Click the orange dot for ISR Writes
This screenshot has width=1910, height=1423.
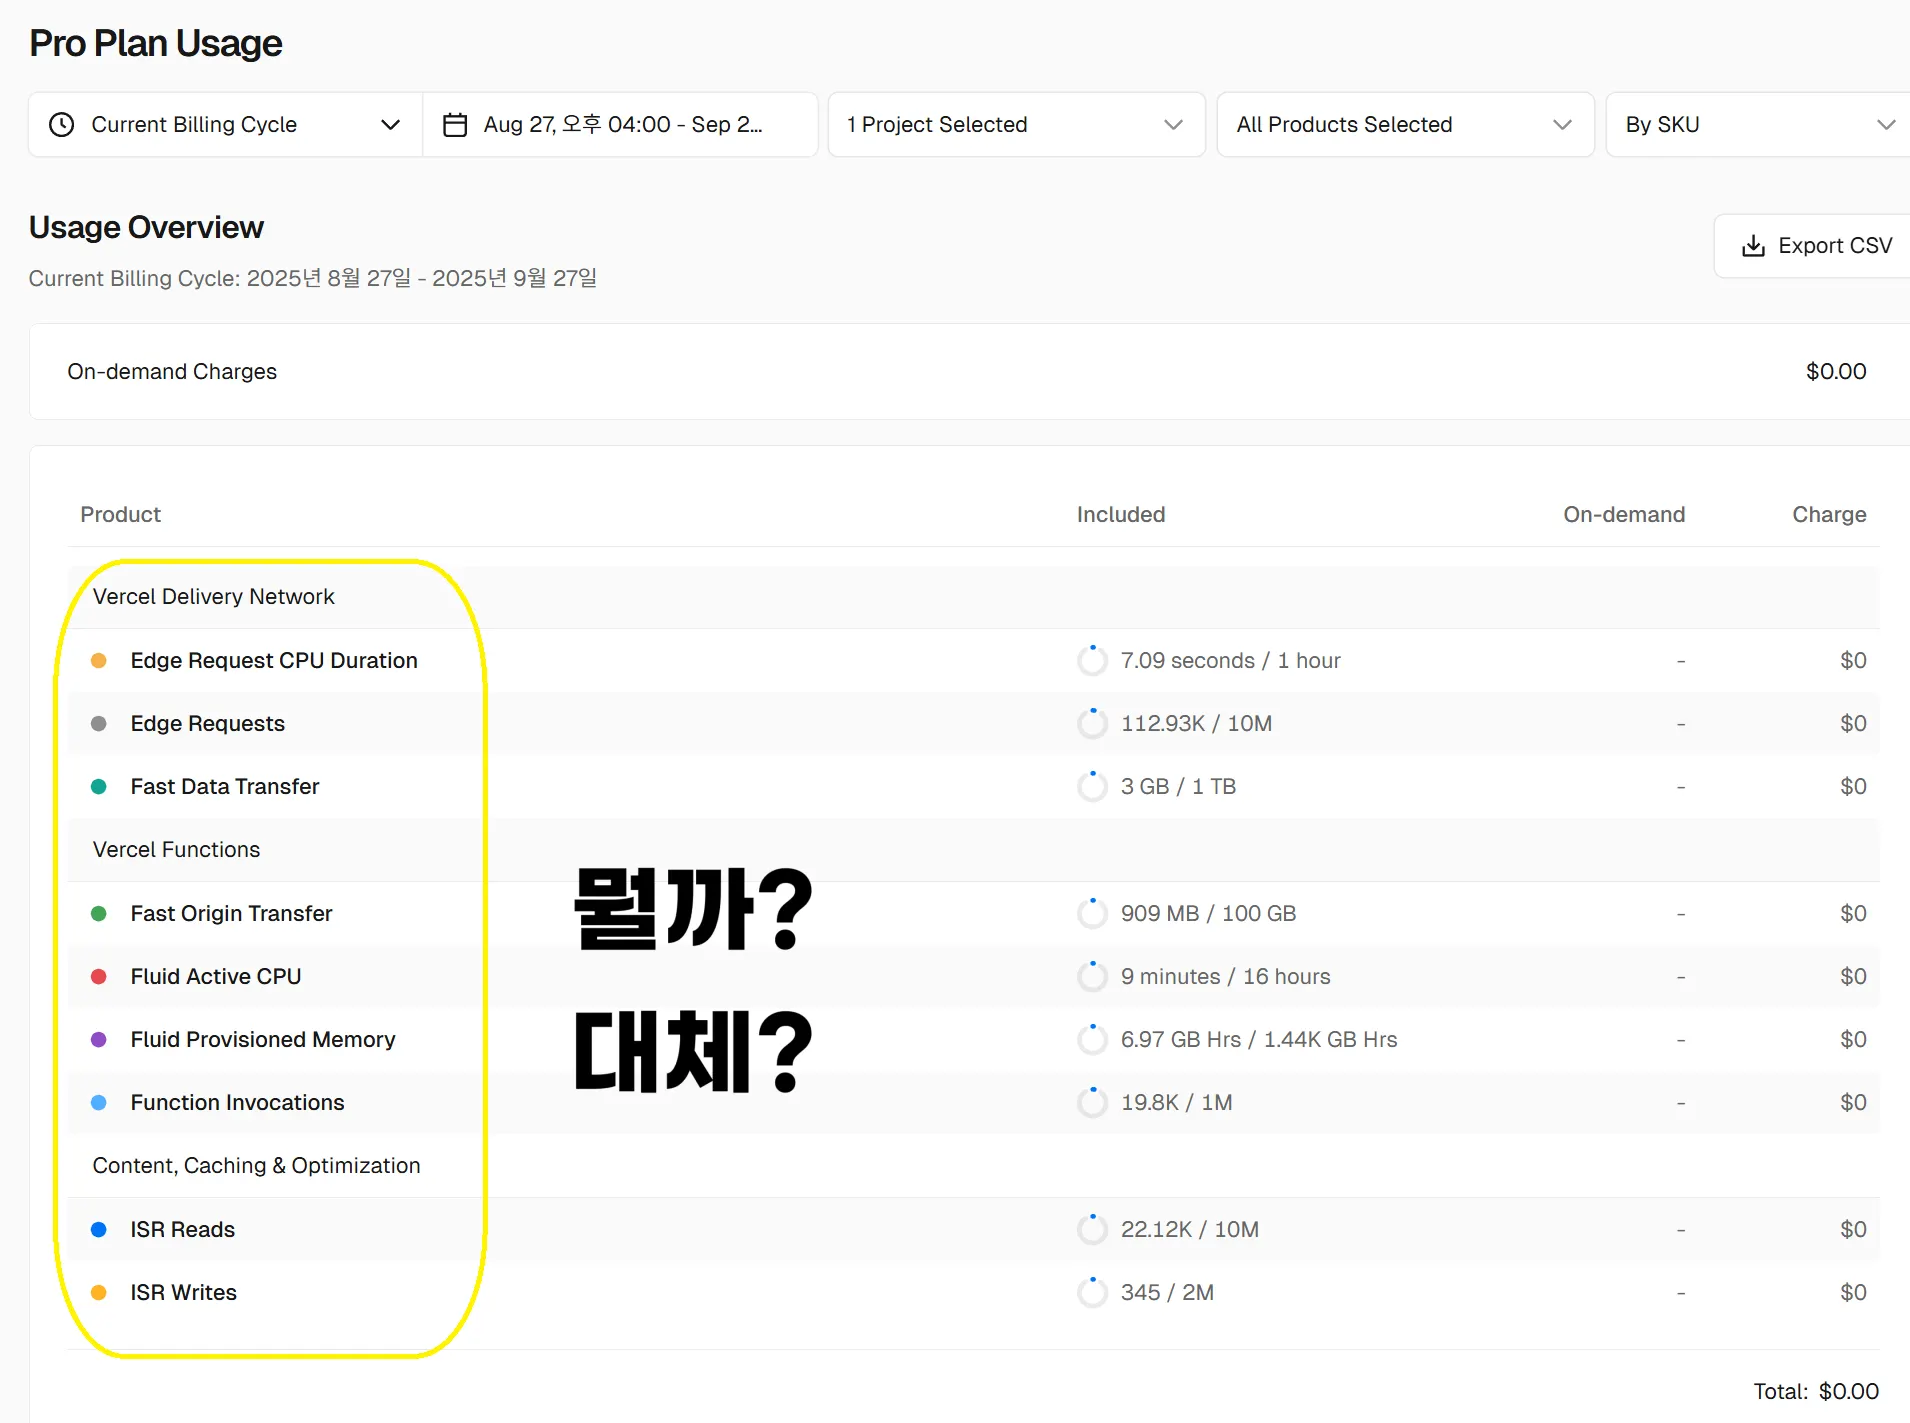click(x=99, y=1293)
